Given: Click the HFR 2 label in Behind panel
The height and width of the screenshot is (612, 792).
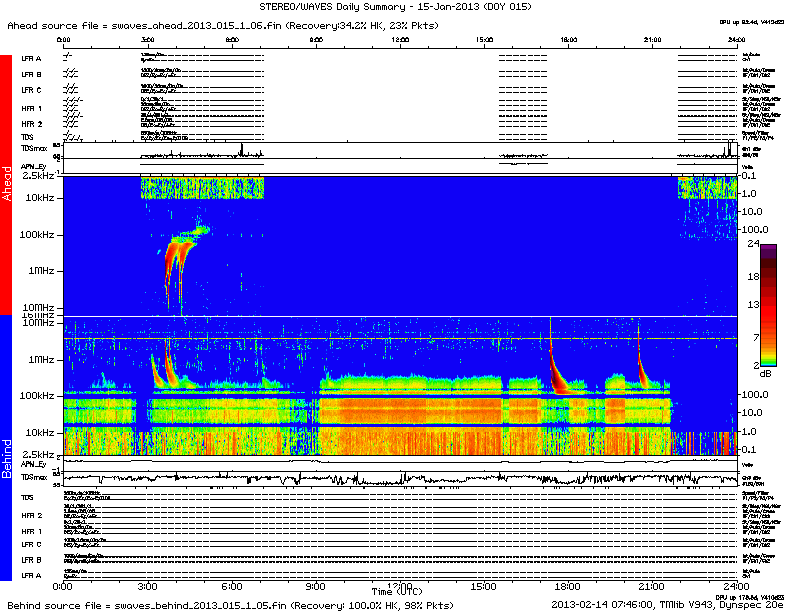Looking at the screenshot, I should (x=33, y=514).
